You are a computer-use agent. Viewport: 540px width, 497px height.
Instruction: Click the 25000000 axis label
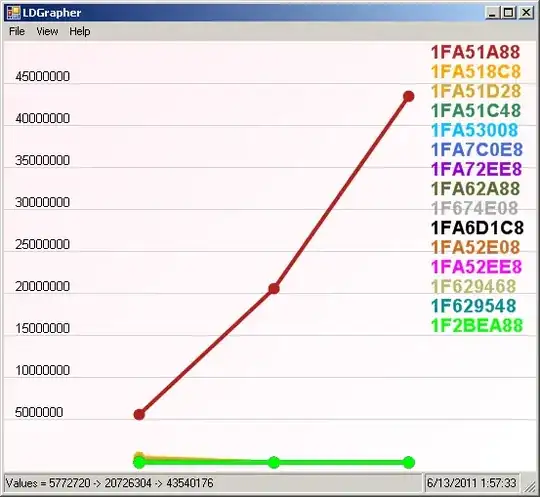pyautogui.click(x=42, y=244)
